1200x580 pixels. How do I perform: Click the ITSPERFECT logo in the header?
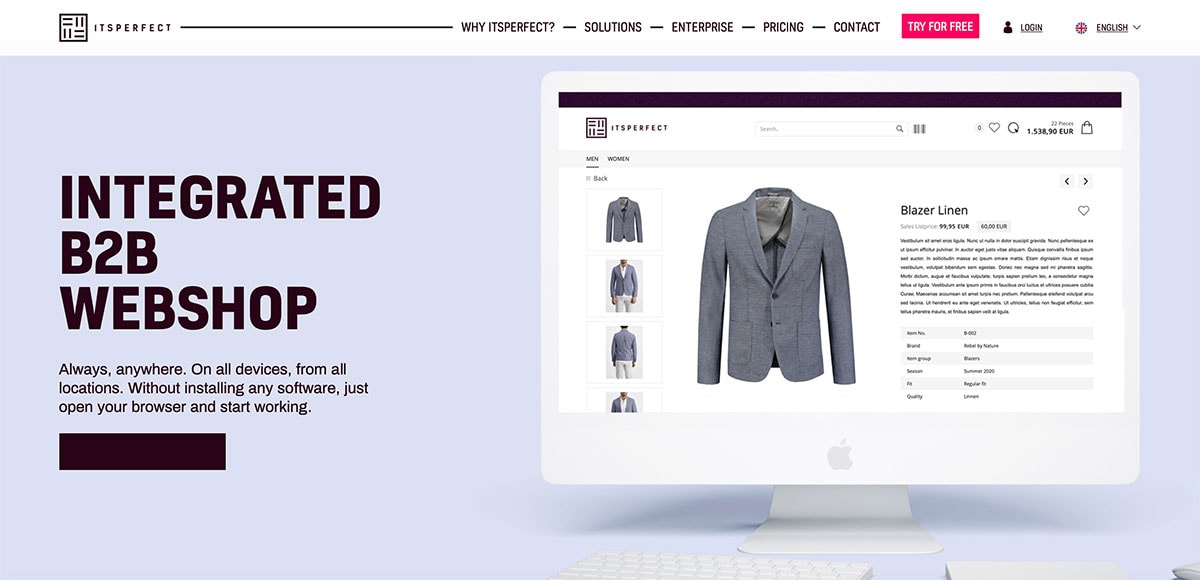click(116, 27)
